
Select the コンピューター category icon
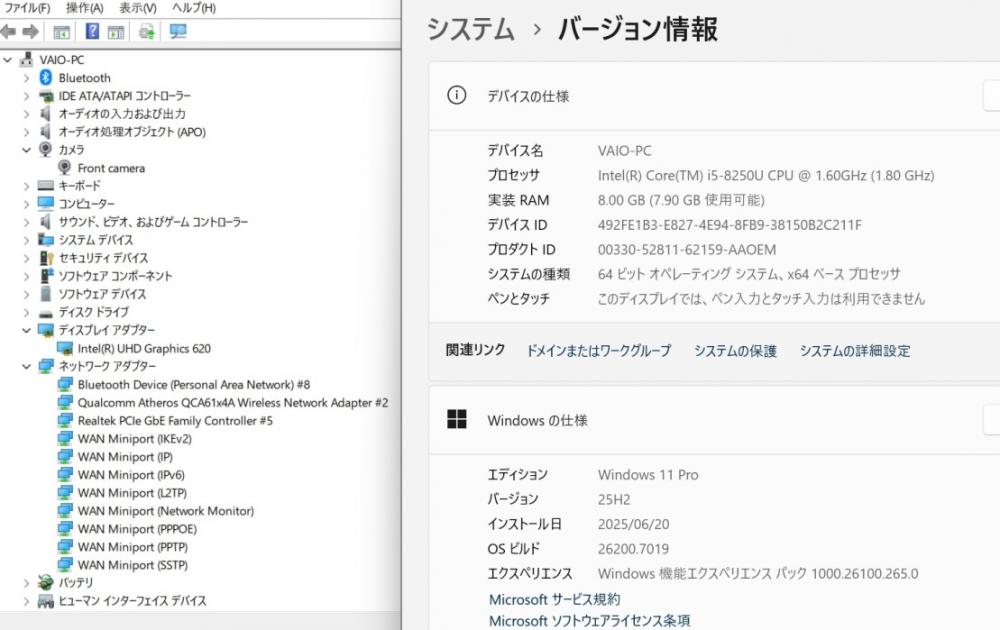click(x=45, y=203)
